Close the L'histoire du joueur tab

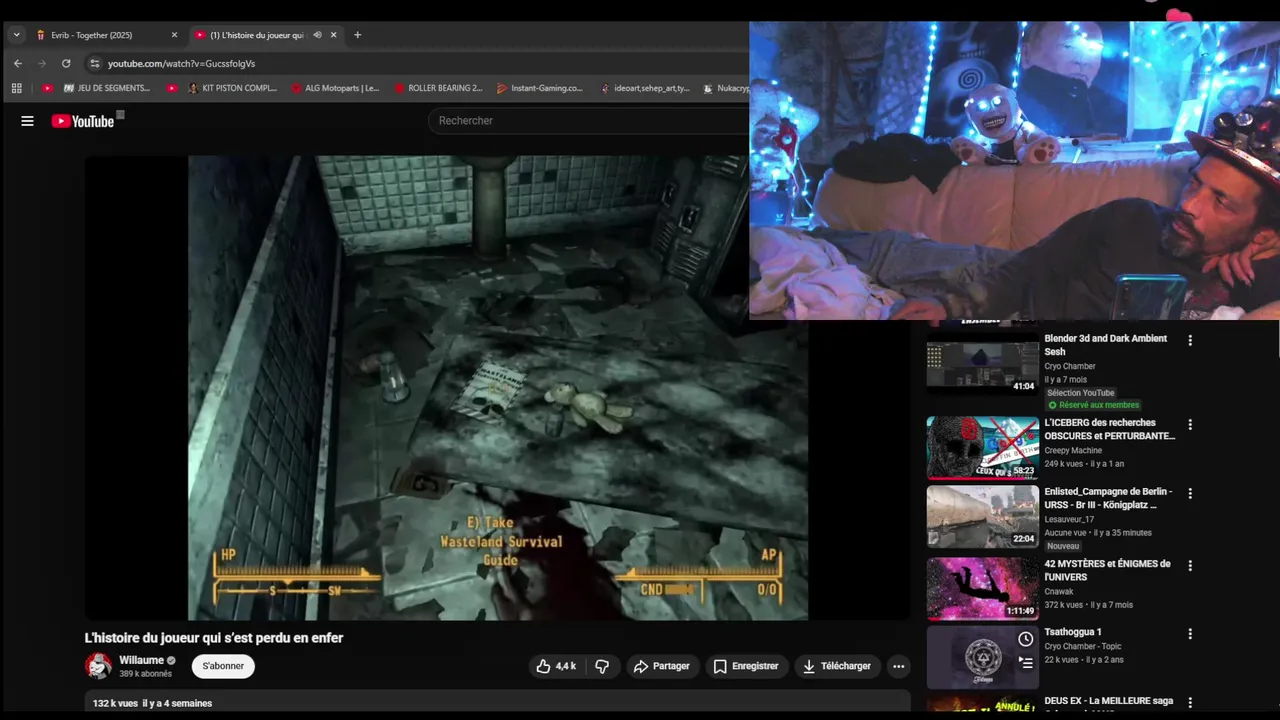pos(334,35)
